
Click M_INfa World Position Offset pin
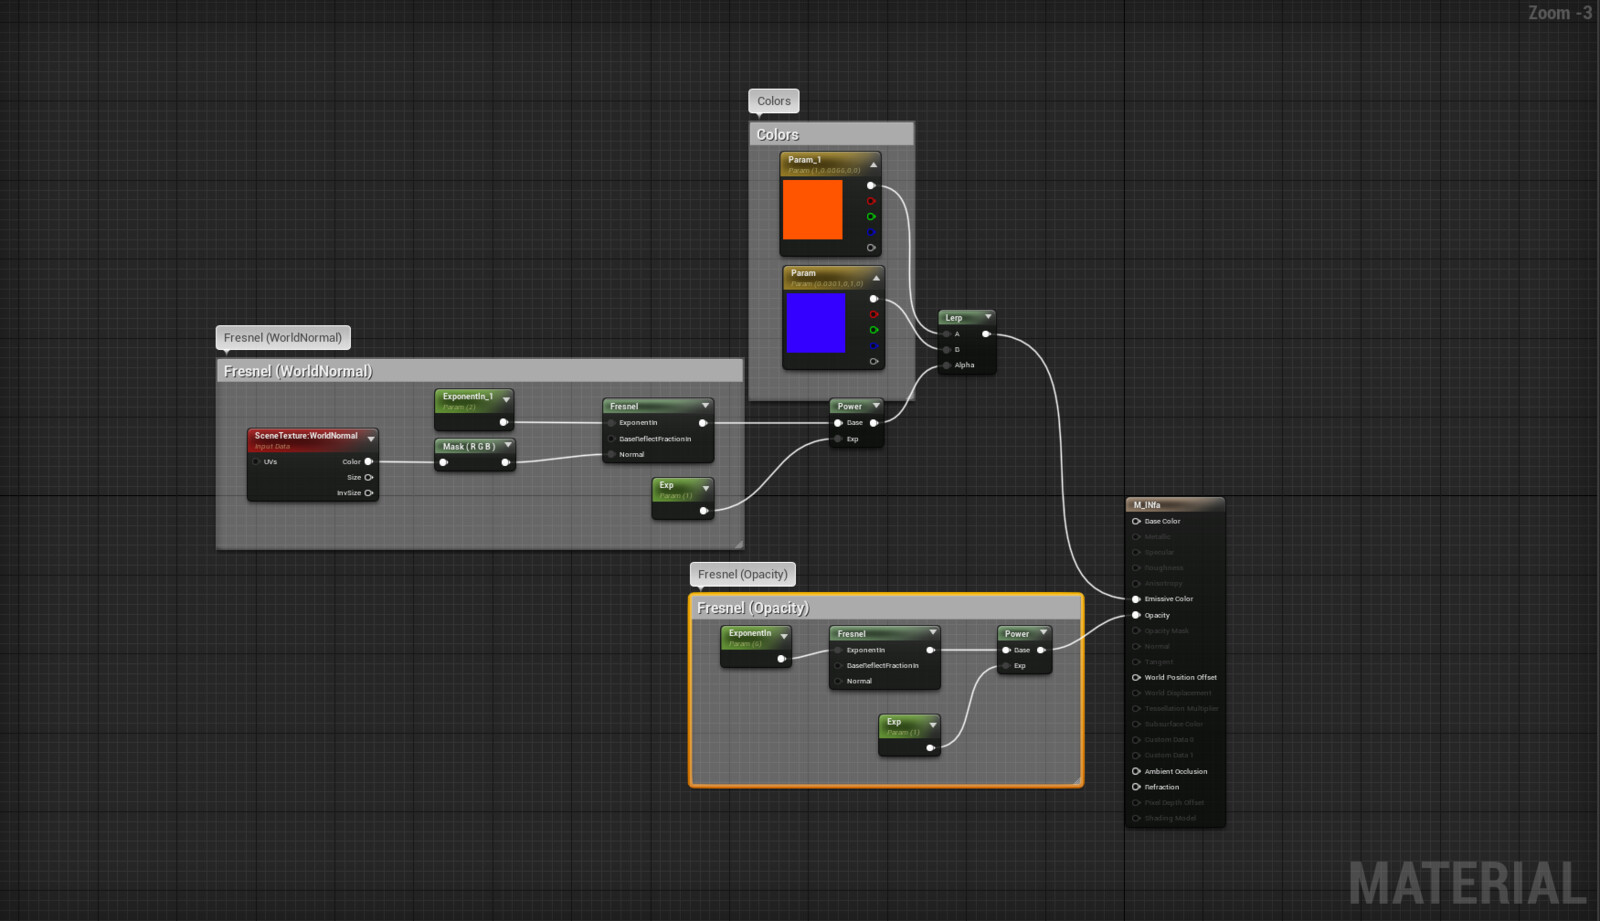(1136, 677)
